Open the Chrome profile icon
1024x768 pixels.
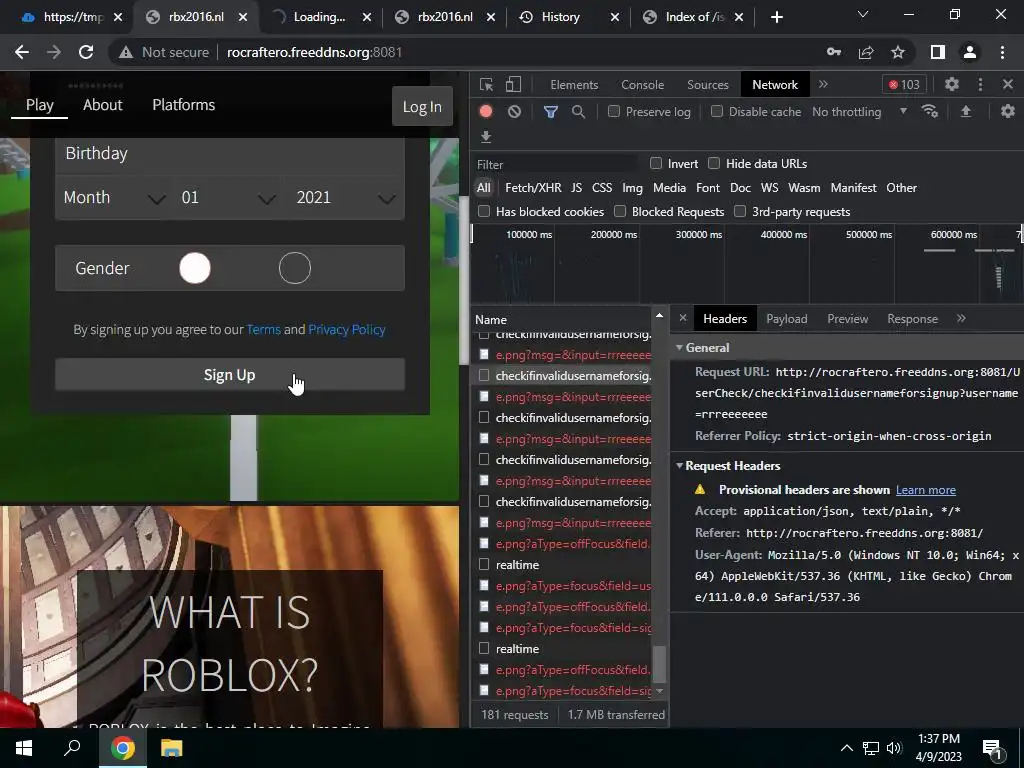coord(970,52)
